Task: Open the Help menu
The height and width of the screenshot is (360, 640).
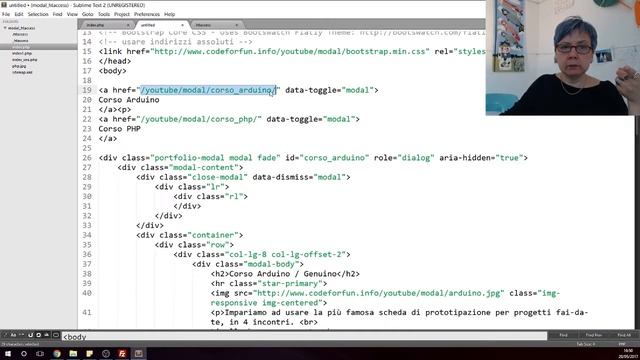Action: [x=169, y=14]
